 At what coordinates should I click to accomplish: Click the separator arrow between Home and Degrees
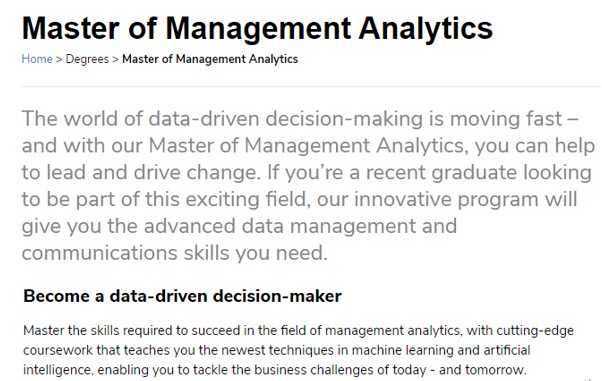(x=59, y=60)
